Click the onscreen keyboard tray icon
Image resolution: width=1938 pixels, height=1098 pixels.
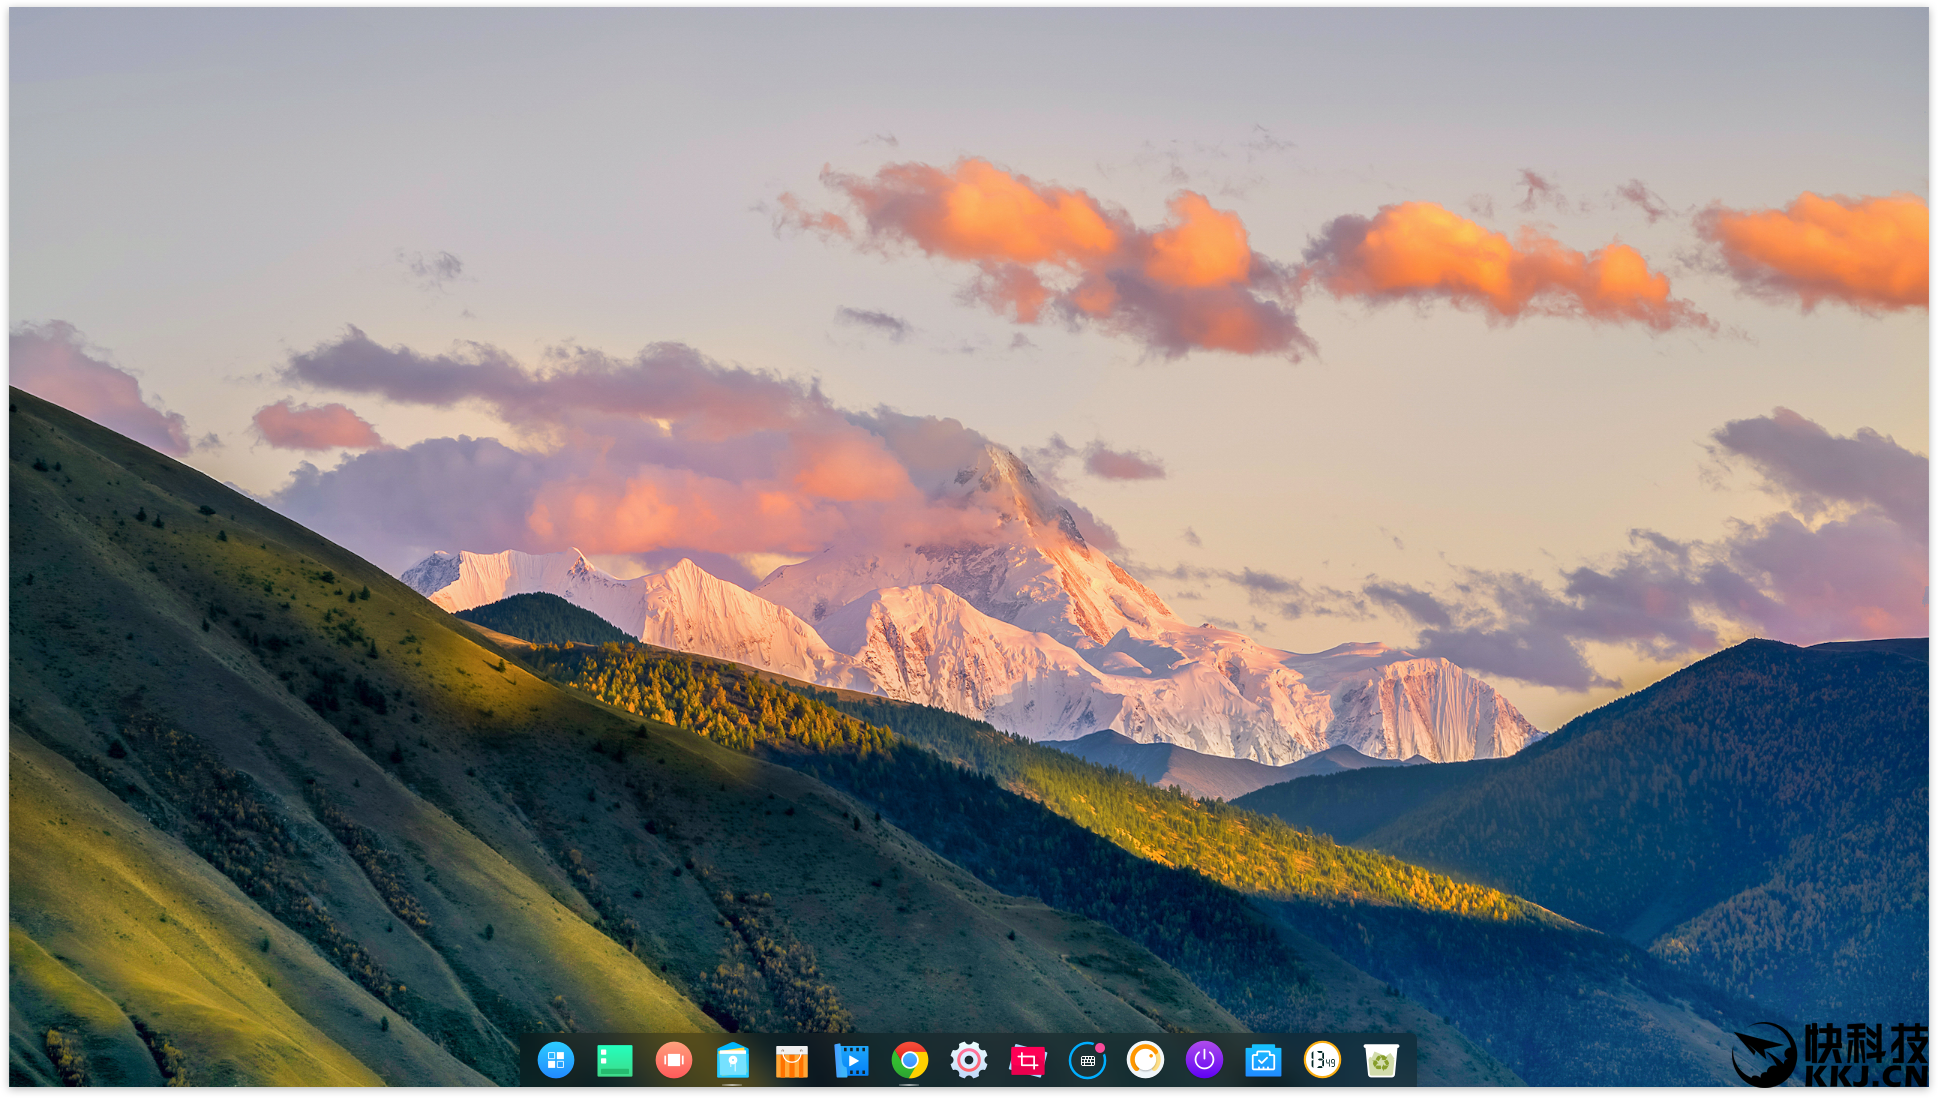1087,1061
